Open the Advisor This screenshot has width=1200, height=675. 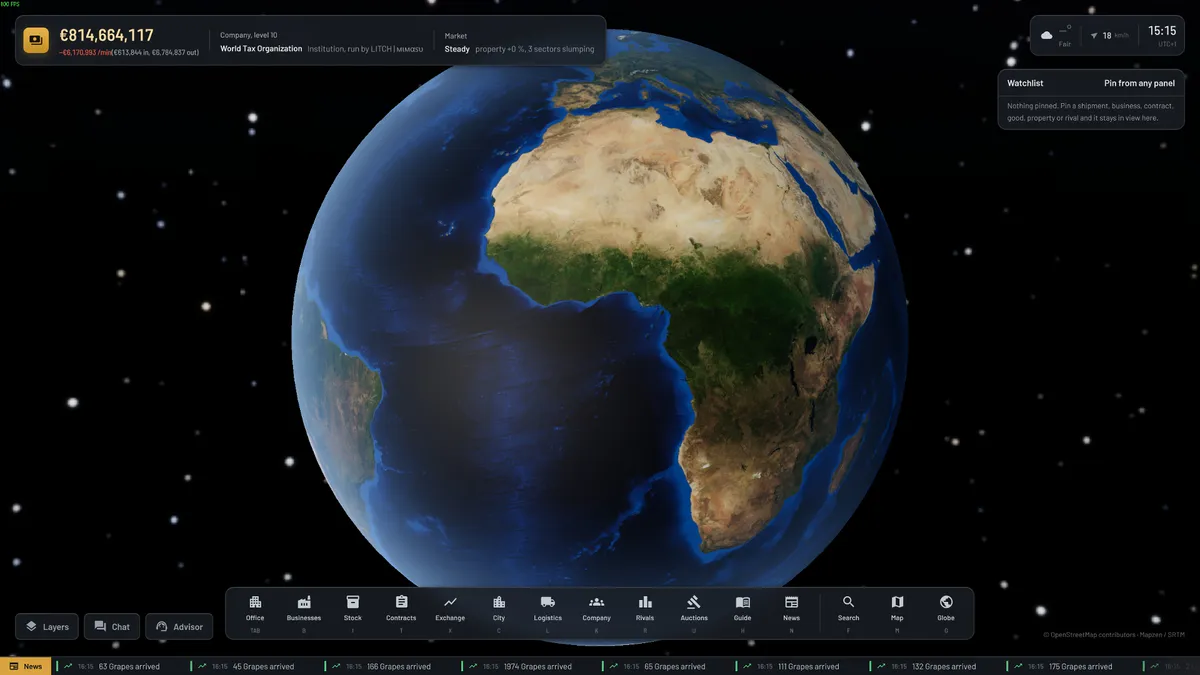click(x=179, y=627)
